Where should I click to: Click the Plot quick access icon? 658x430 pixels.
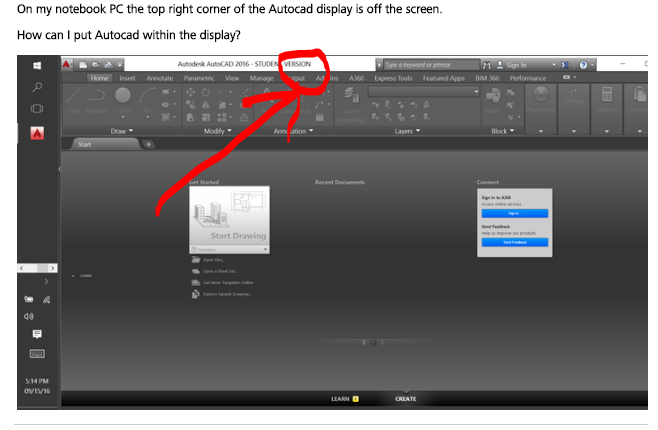point(109,65)
